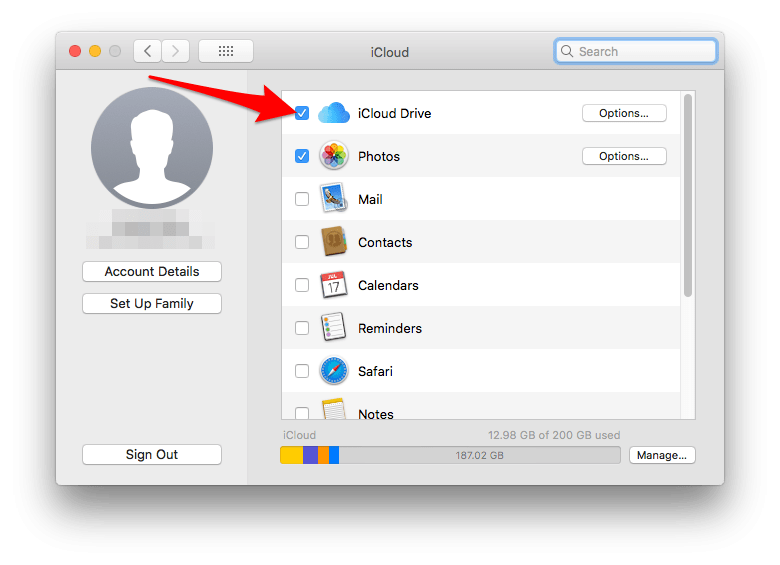Viewport: 780px width, 565px height.
Task: Click the Mail label text
Action: click(370, 199)
